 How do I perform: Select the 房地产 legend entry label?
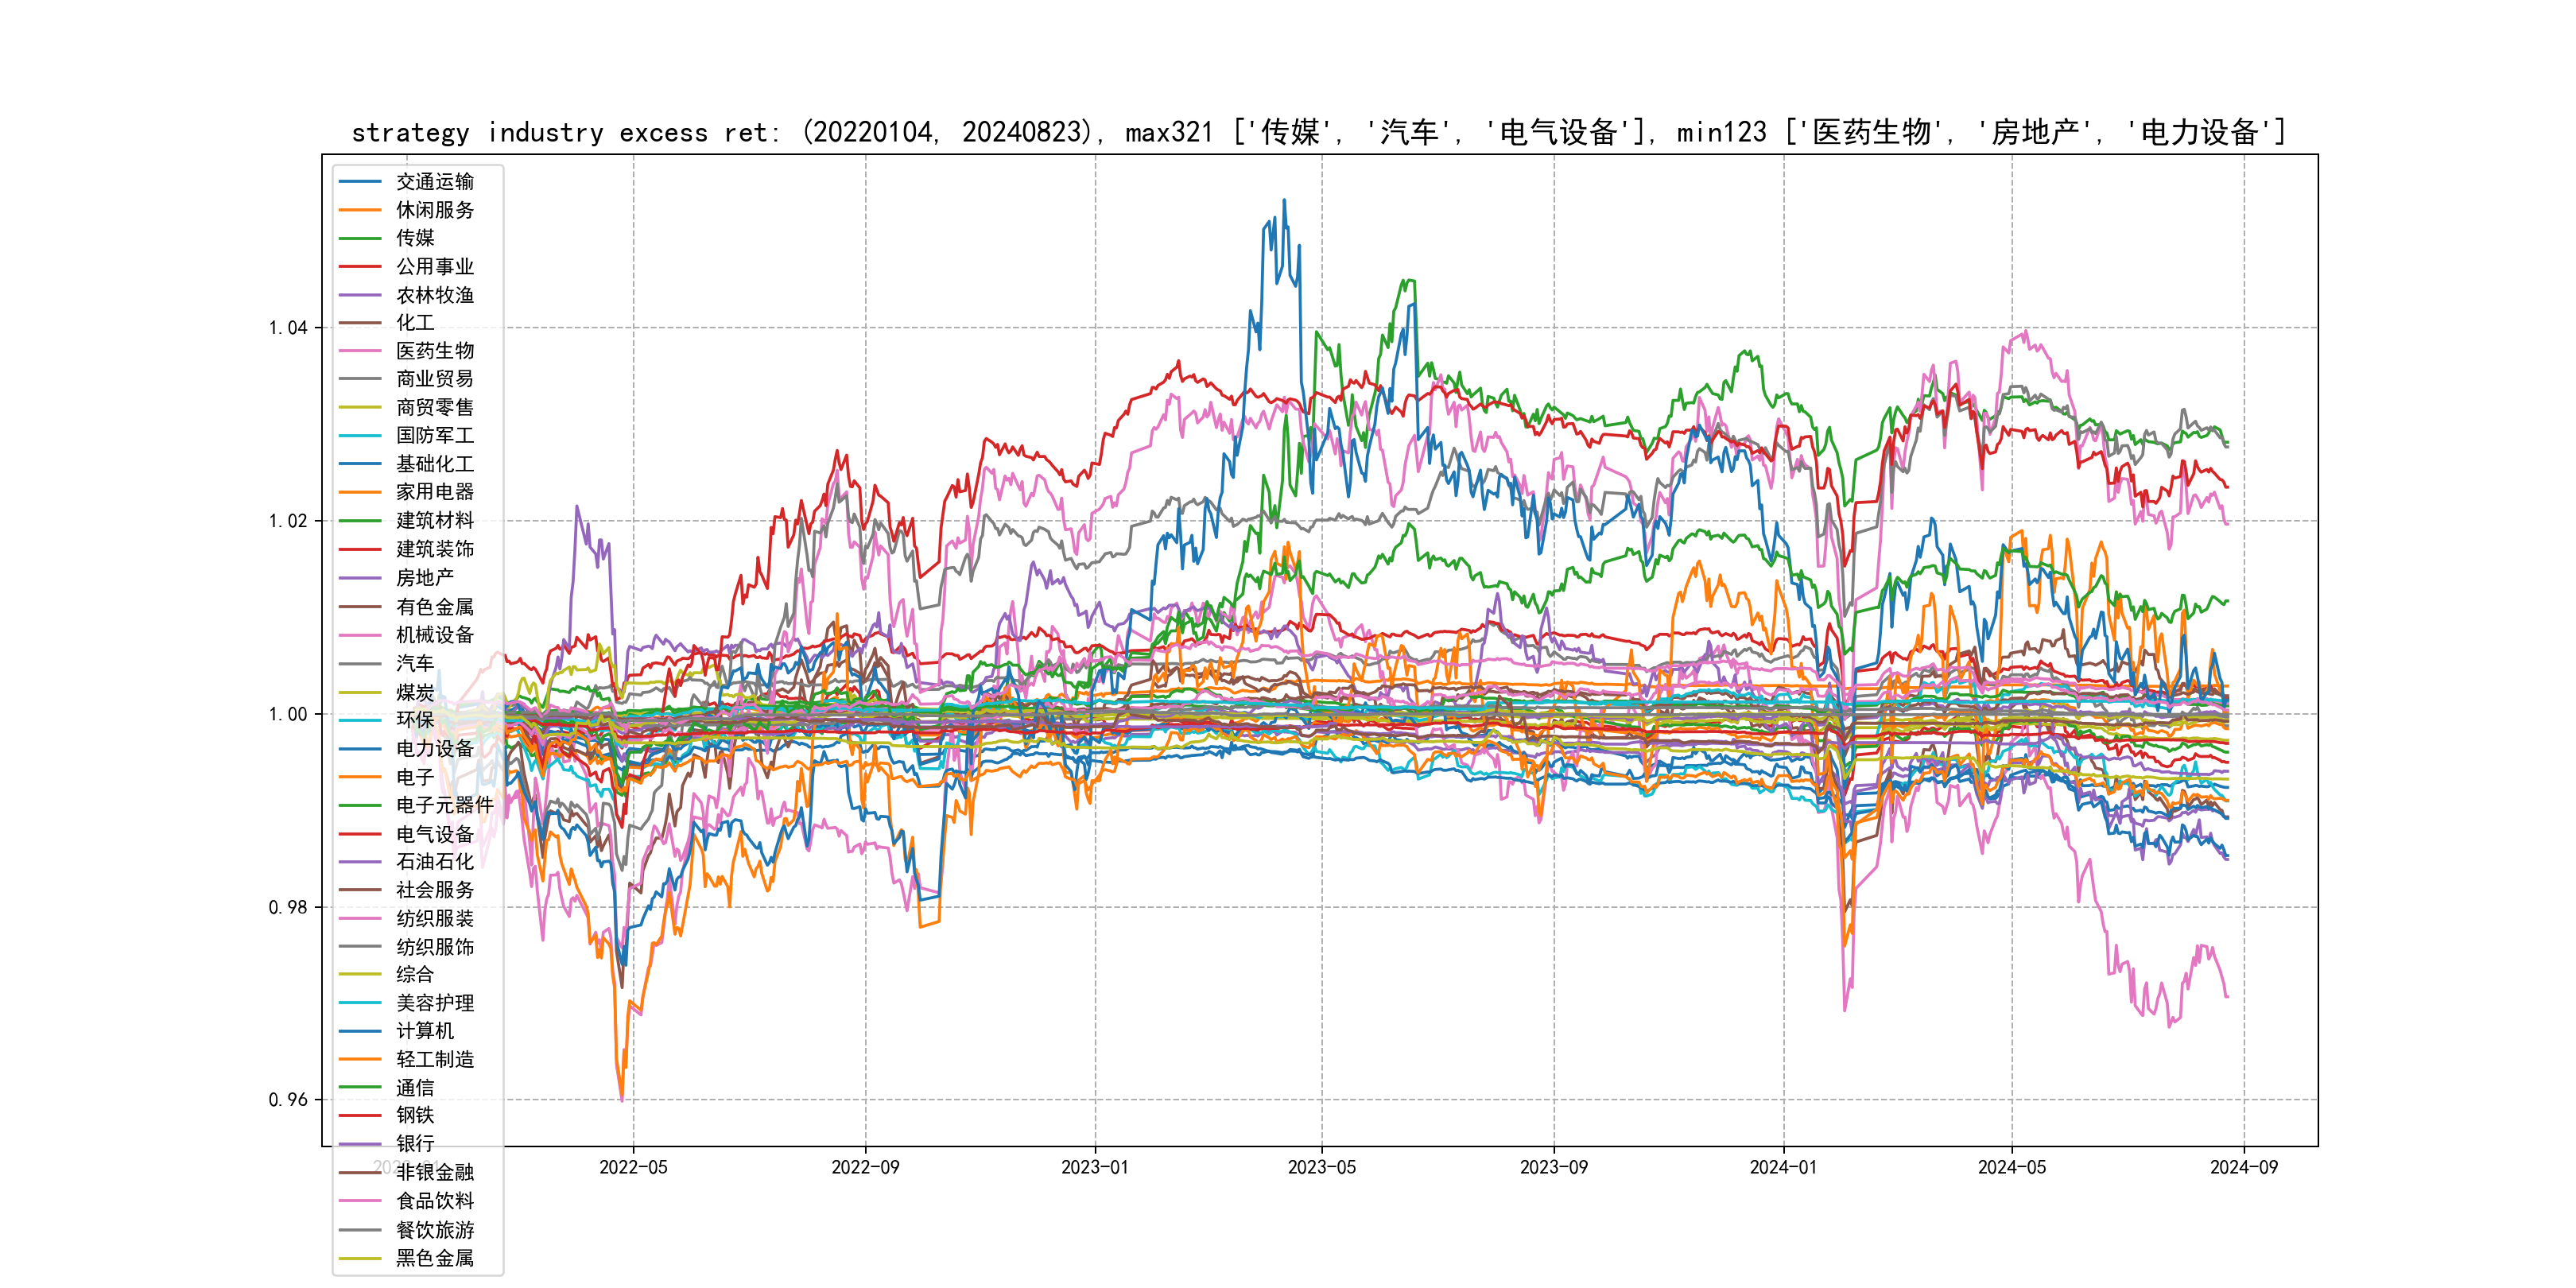pos(424,578)
